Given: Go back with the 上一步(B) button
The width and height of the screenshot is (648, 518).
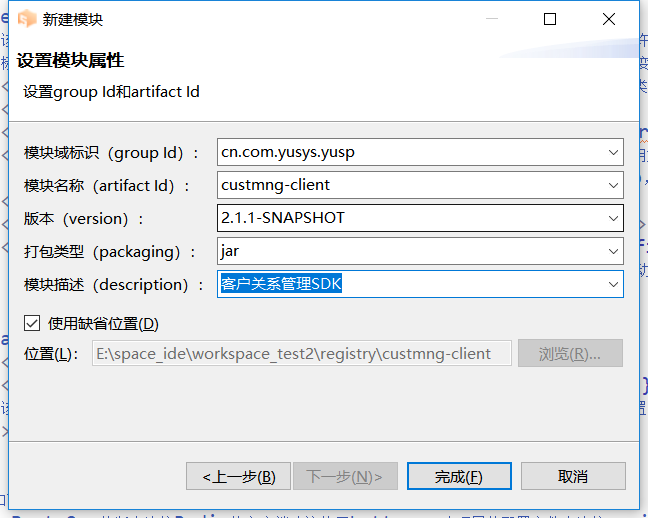Looking at the screenshot, I should point(239,476).
